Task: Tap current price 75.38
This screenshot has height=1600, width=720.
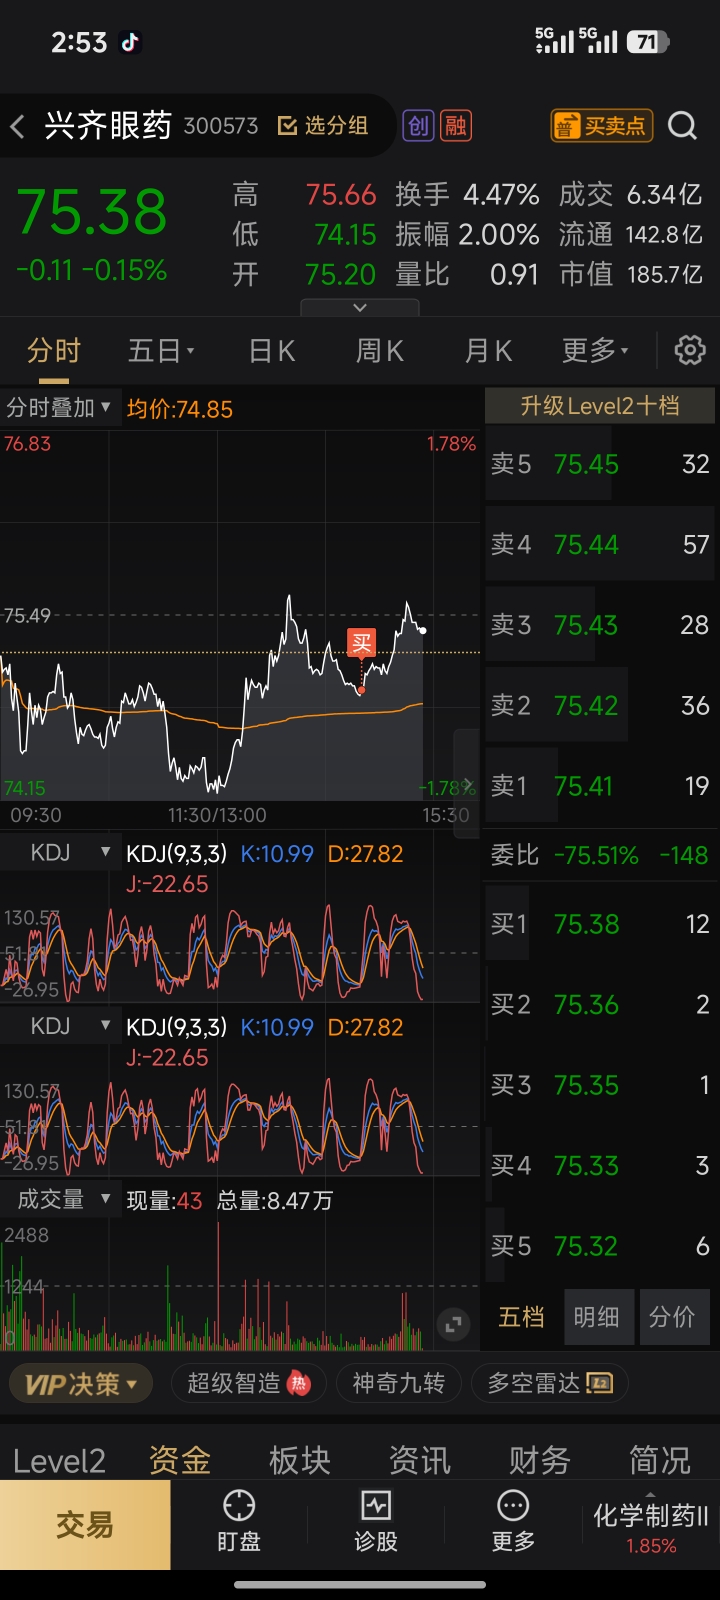Action: 92,212
